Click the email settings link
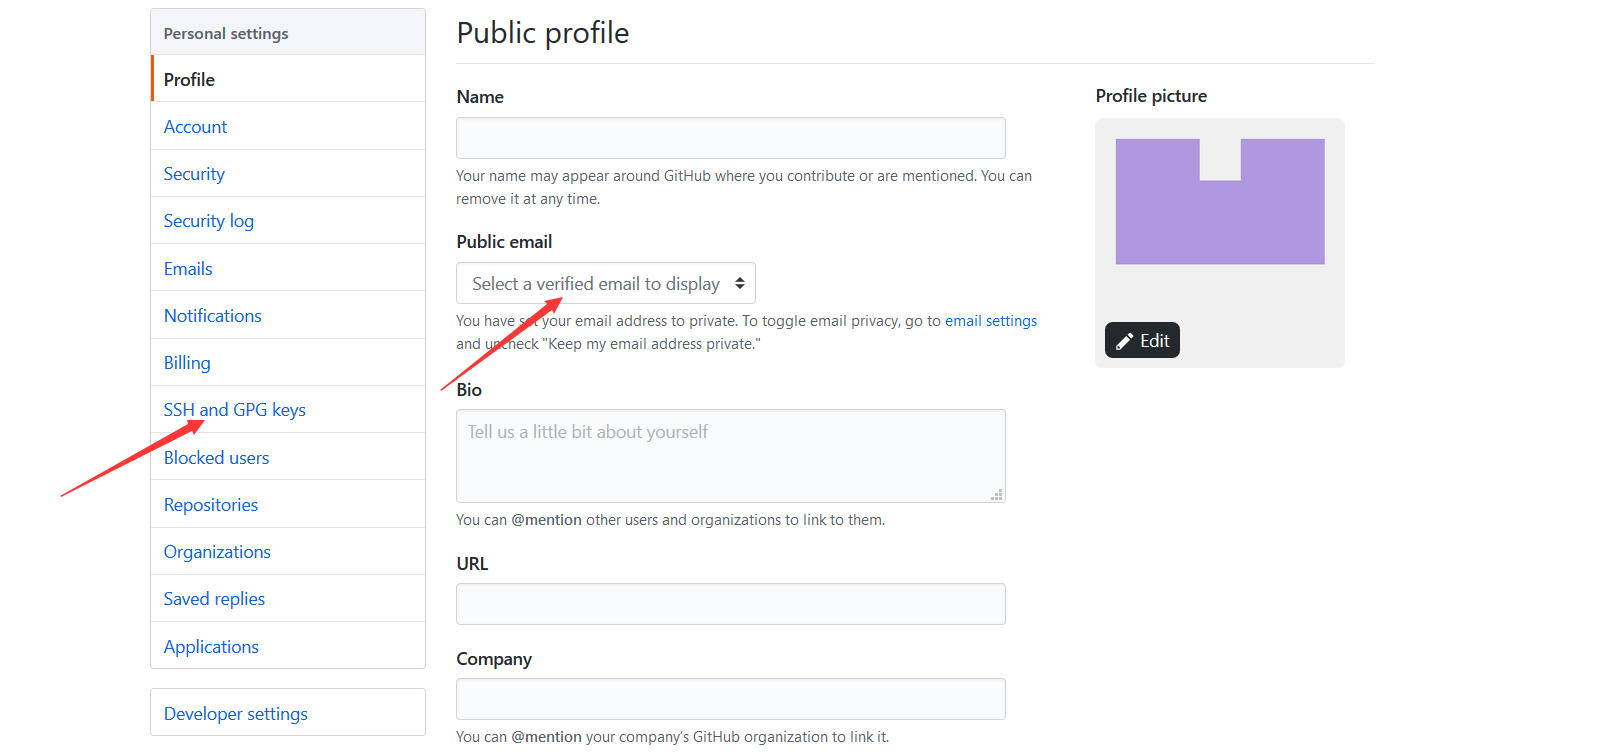This screenshot has height=755, width=1610. (991, 321)
